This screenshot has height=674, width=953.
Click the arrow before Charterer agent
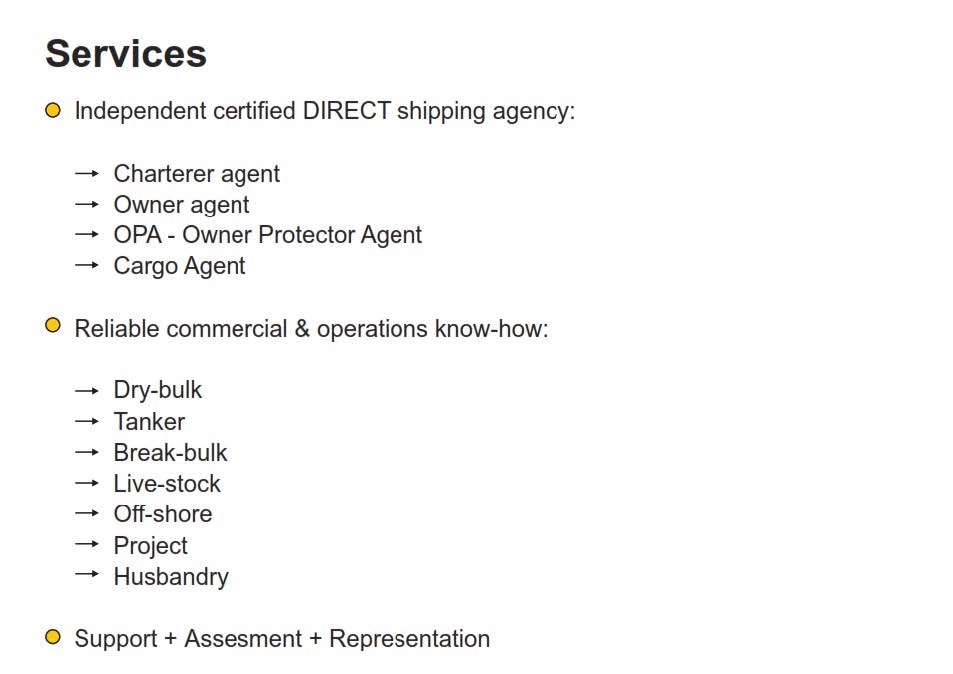(87, 174)
